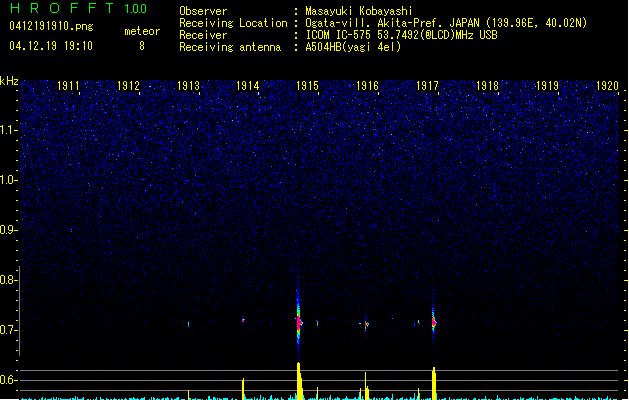This screenshot has height=400, width=629.
Task: Click the 1916 time axis marker
Action: [367, 86]
